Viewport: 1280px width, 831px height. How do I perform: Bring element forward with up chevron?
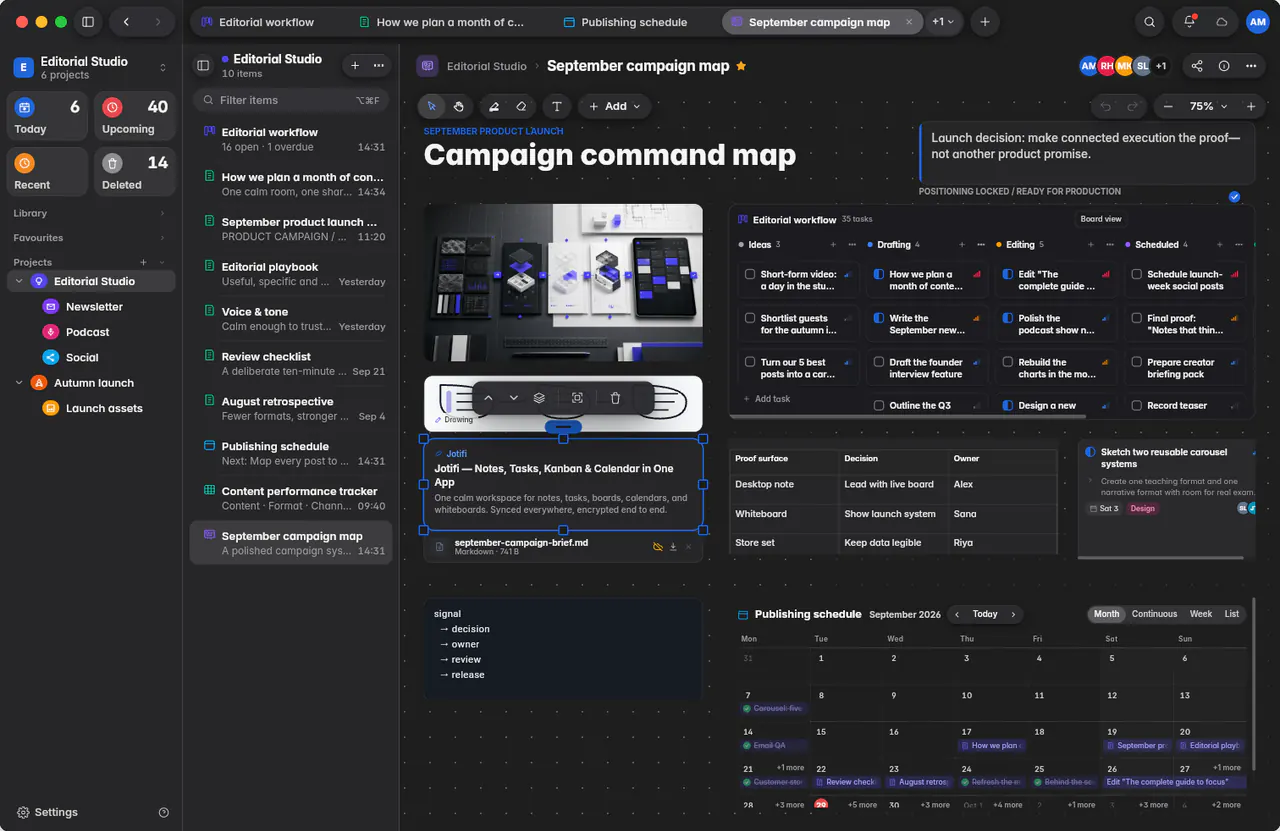click(x=488, y=398)
